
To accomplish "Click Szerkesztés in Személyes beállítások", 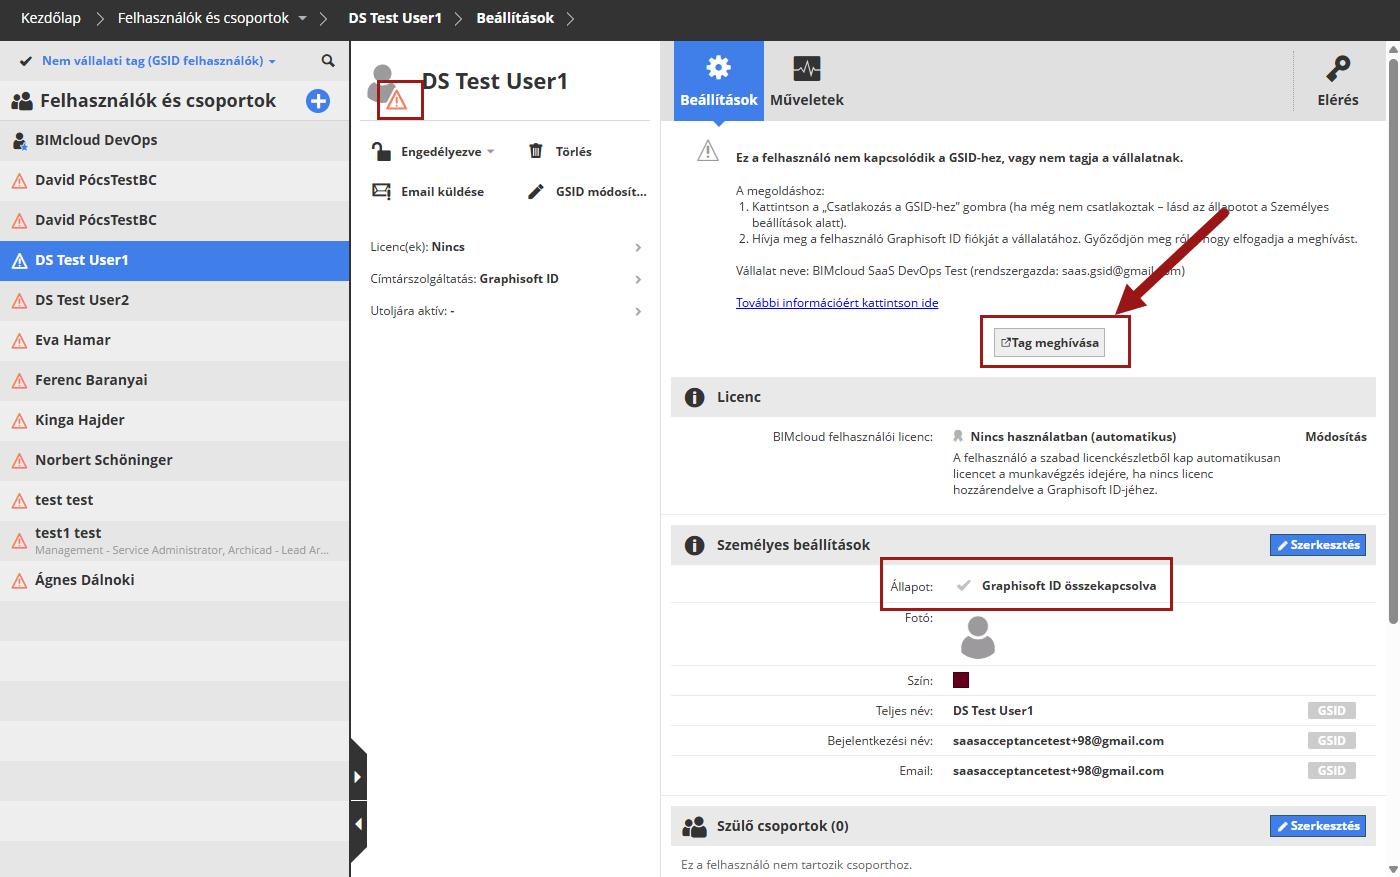I will [1318, 545].
